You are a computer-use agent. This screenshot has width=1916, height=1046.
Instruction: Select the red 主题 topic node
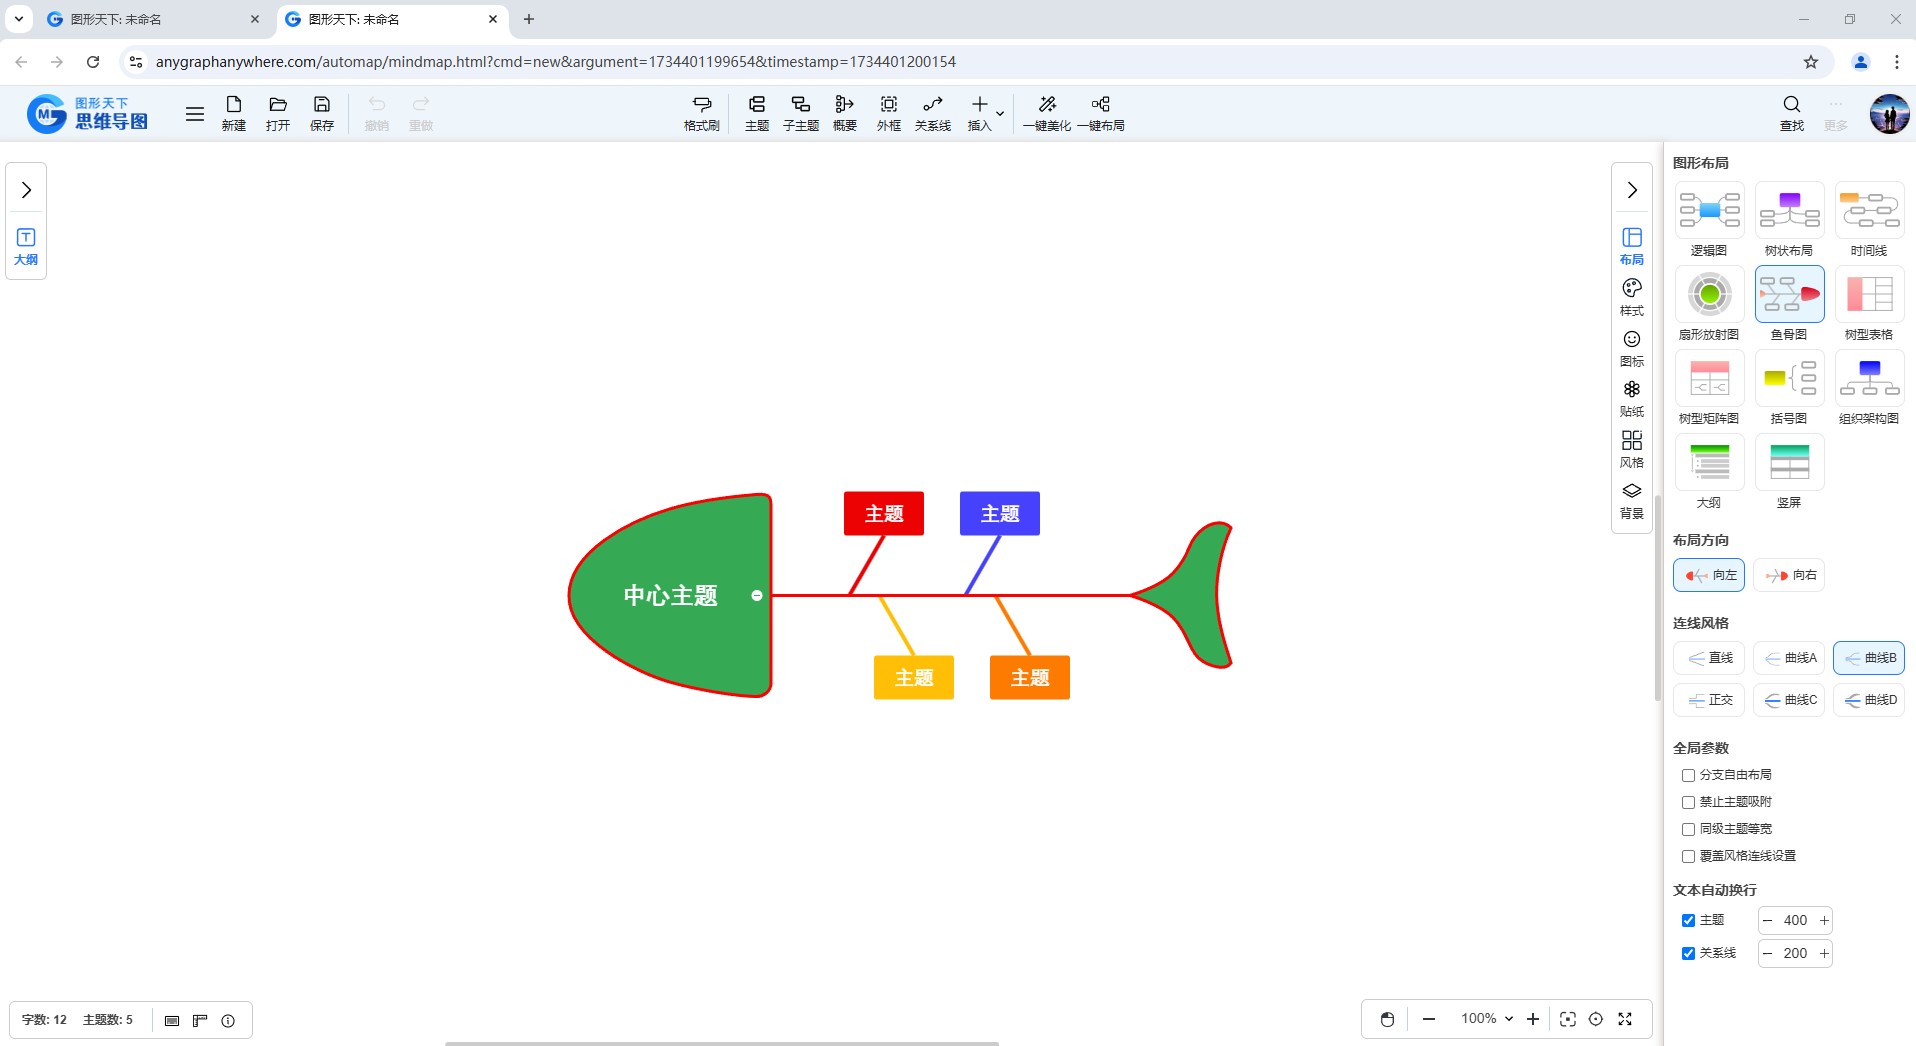(883, 513)
